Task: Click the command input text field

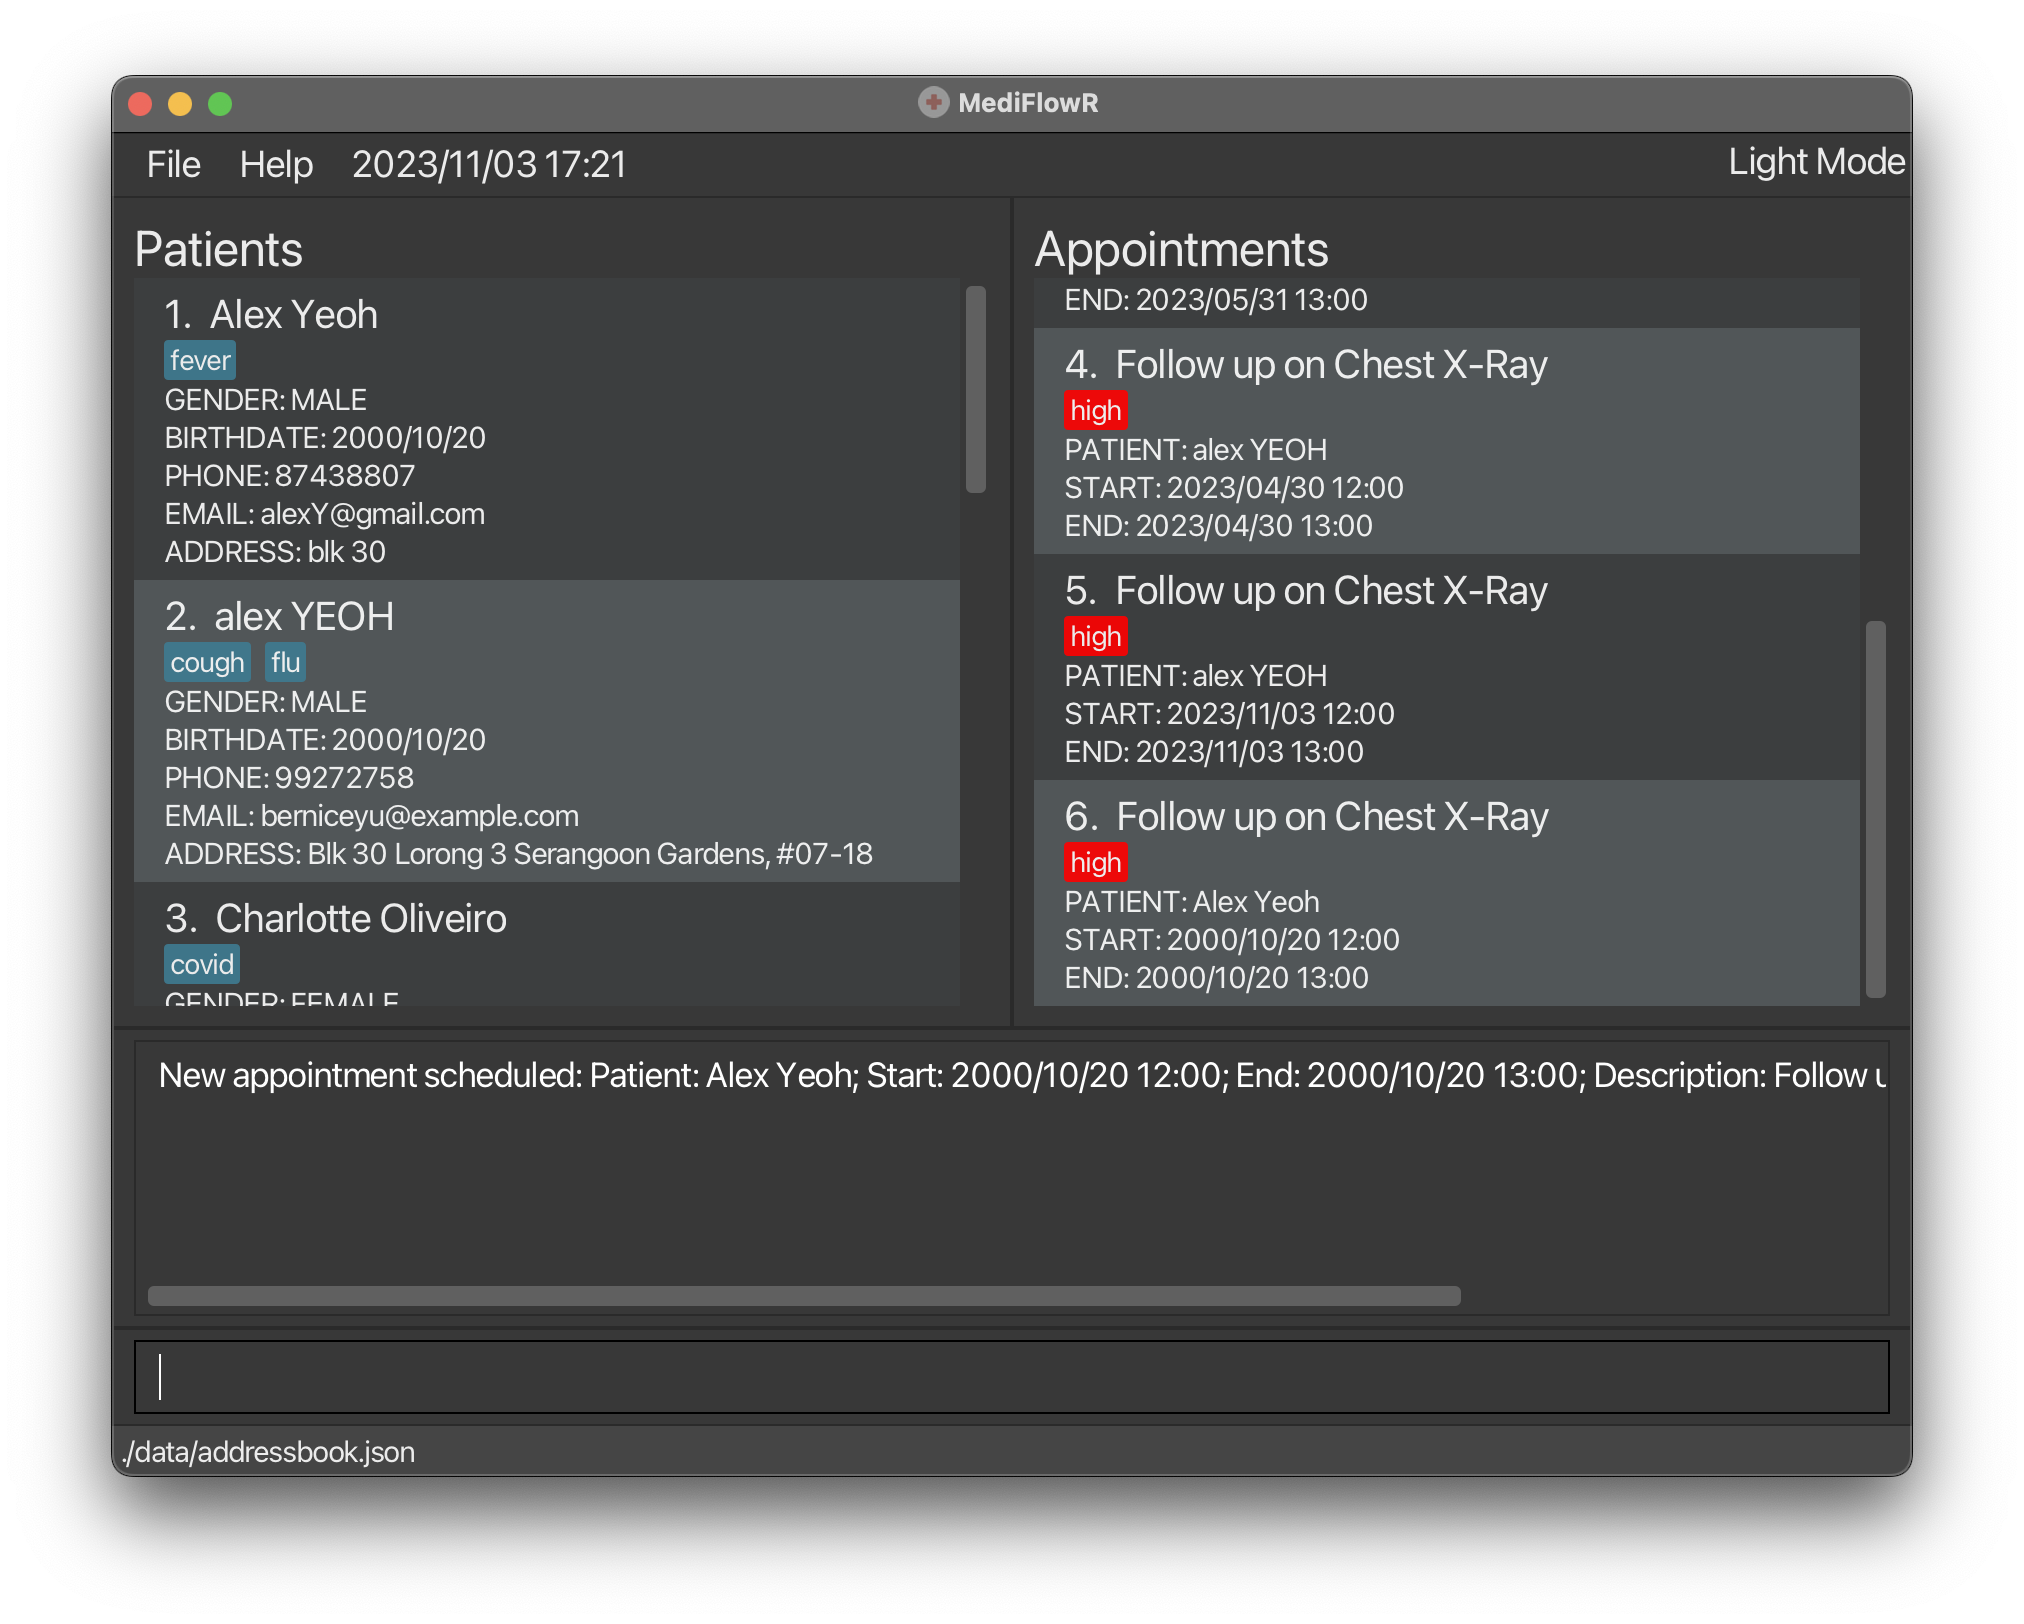Action: click(x=1011, y=1377)
